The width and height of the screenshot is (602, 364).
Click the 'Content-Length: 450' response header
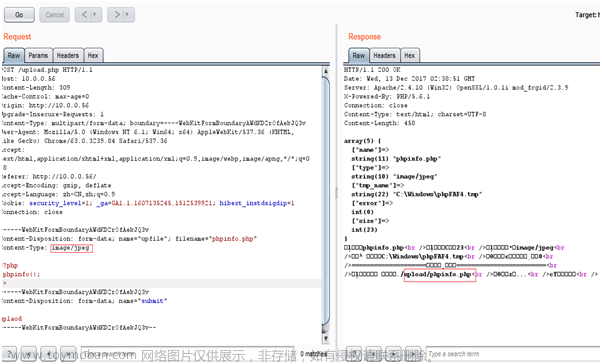click(x=379, y=123)
